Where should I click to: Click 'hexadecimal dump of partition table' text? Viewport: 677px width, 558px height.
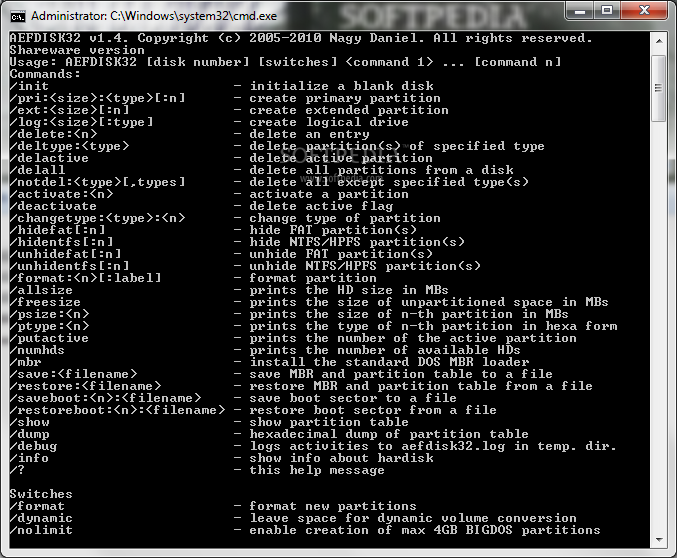389,434
